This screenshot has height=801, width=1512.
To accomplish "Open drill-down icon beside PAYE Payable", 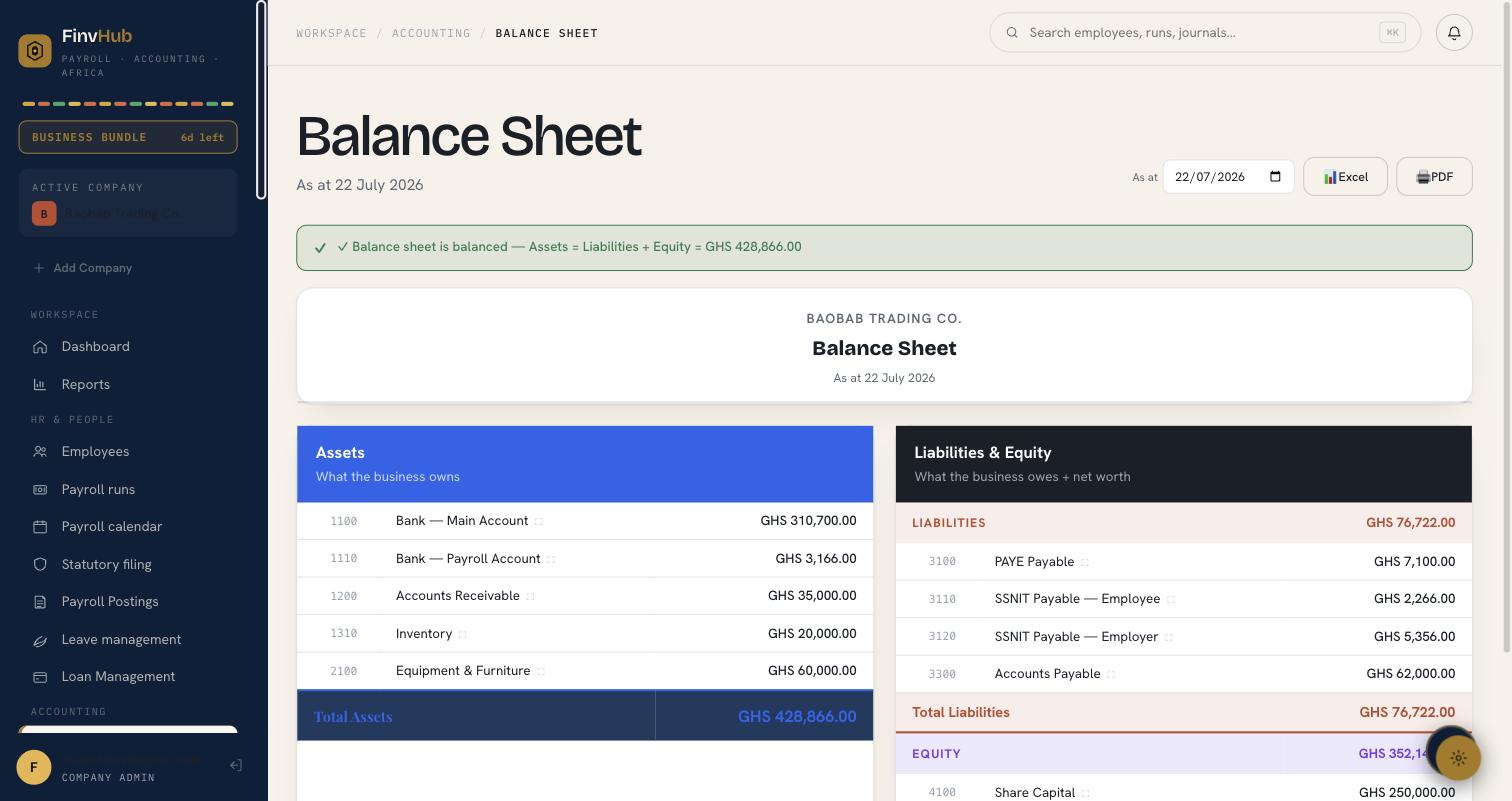I will pyautogui.click(x=1085, y=563).
